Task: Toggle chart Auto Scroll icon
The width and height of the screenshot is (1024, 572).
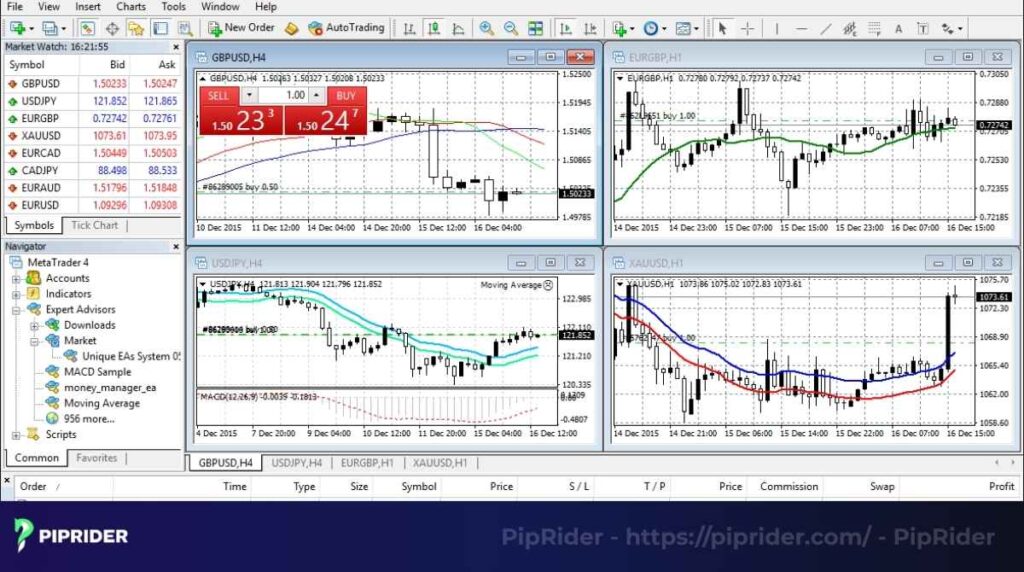Action: pyautogui.click(x=566, y=28)
